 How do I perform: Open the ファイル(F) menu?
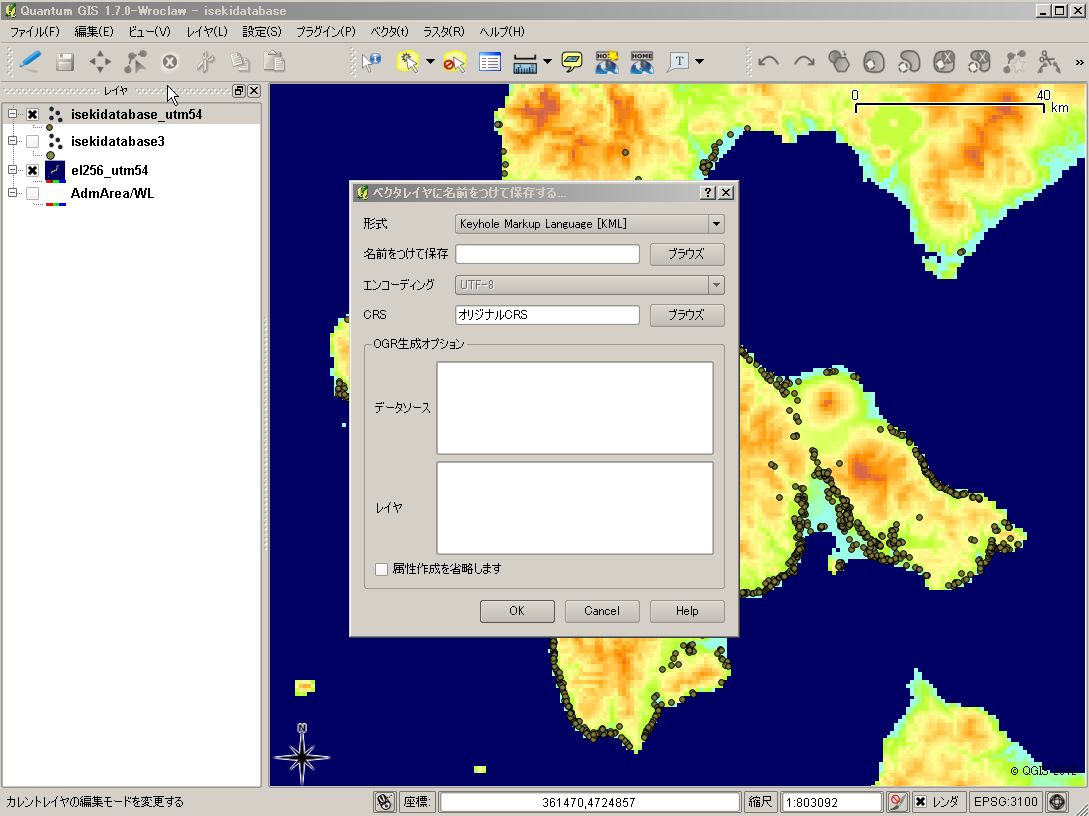[x=35, y=32]
